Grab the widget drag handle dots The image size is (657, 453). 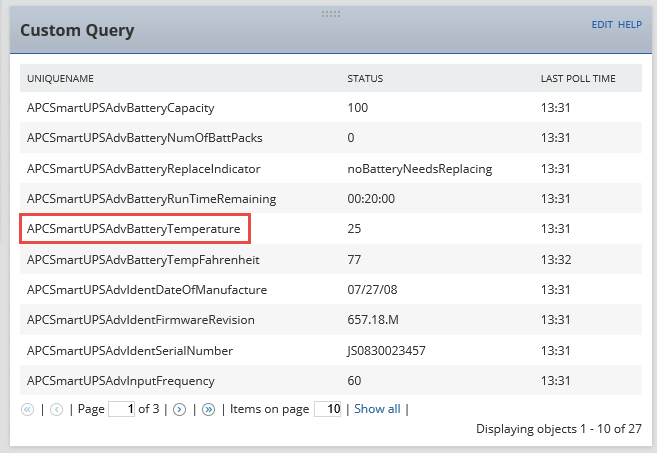[x=331, y=14]
